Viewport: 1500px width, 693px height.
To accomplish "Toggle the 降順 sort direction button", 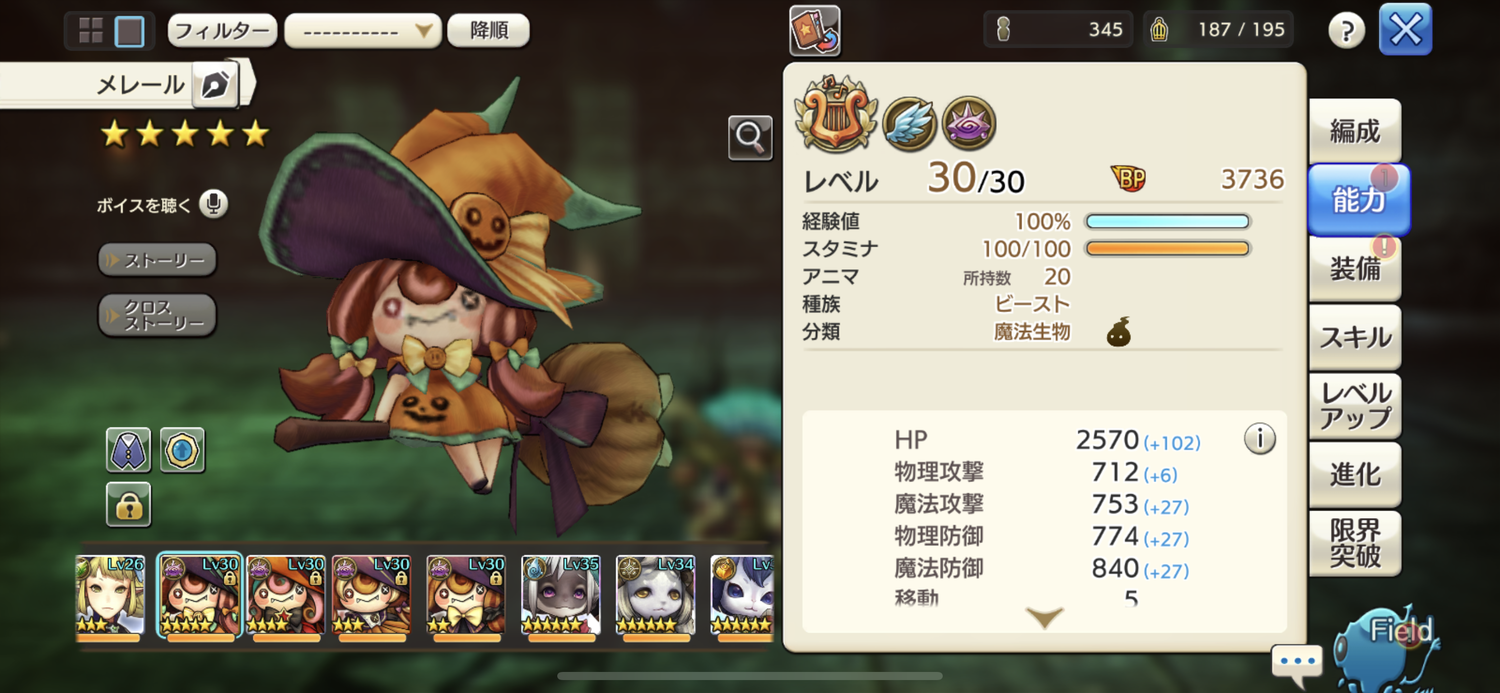I will [x=488, y=31].
